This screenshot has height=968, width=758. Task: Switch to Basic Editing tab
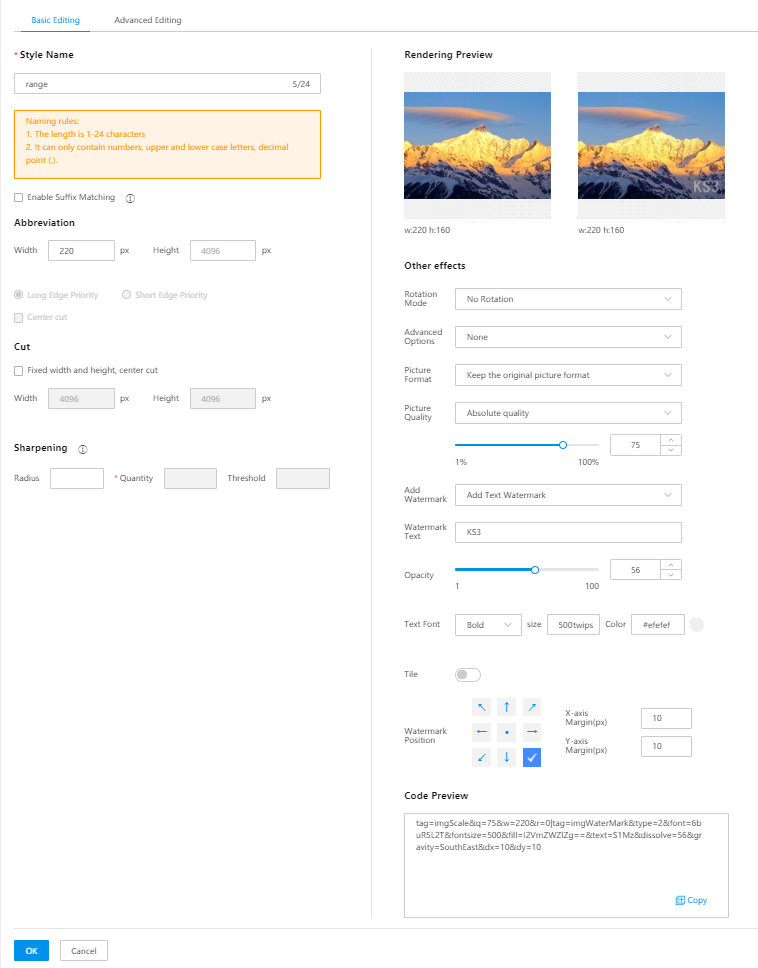(56, 20)
